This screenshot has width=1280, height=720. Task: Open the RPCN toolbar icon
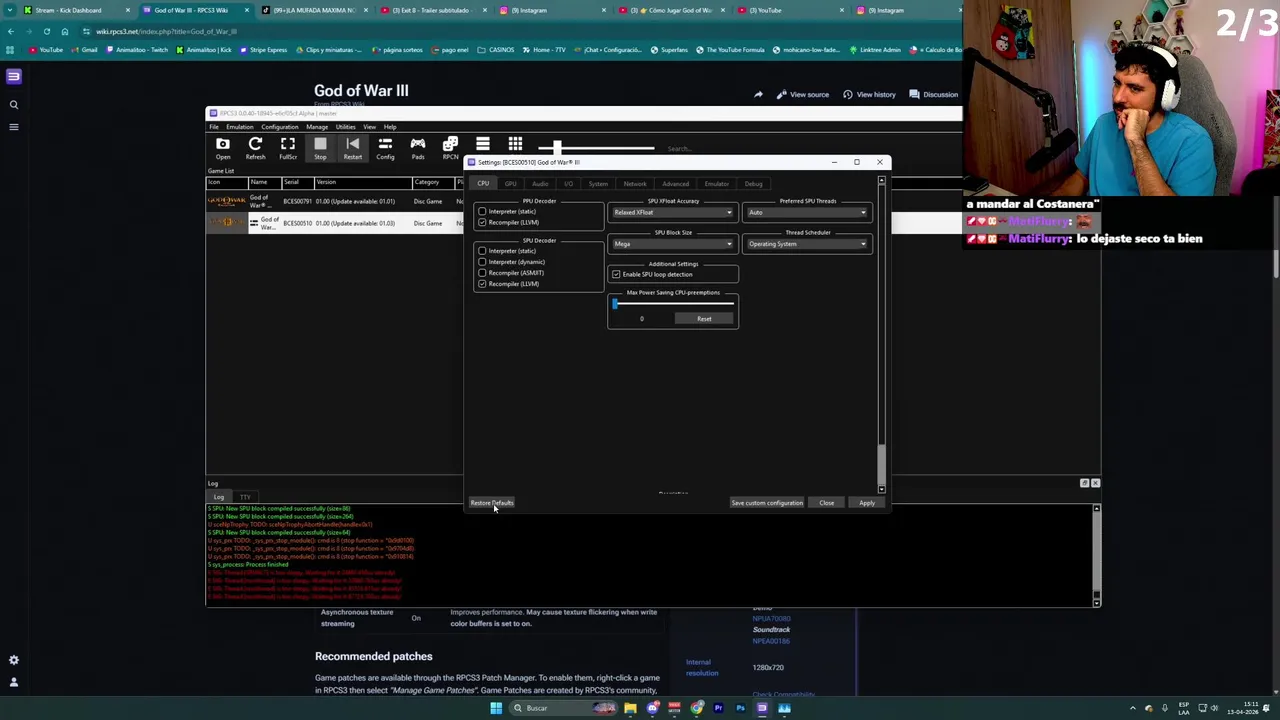coord(450,148)
